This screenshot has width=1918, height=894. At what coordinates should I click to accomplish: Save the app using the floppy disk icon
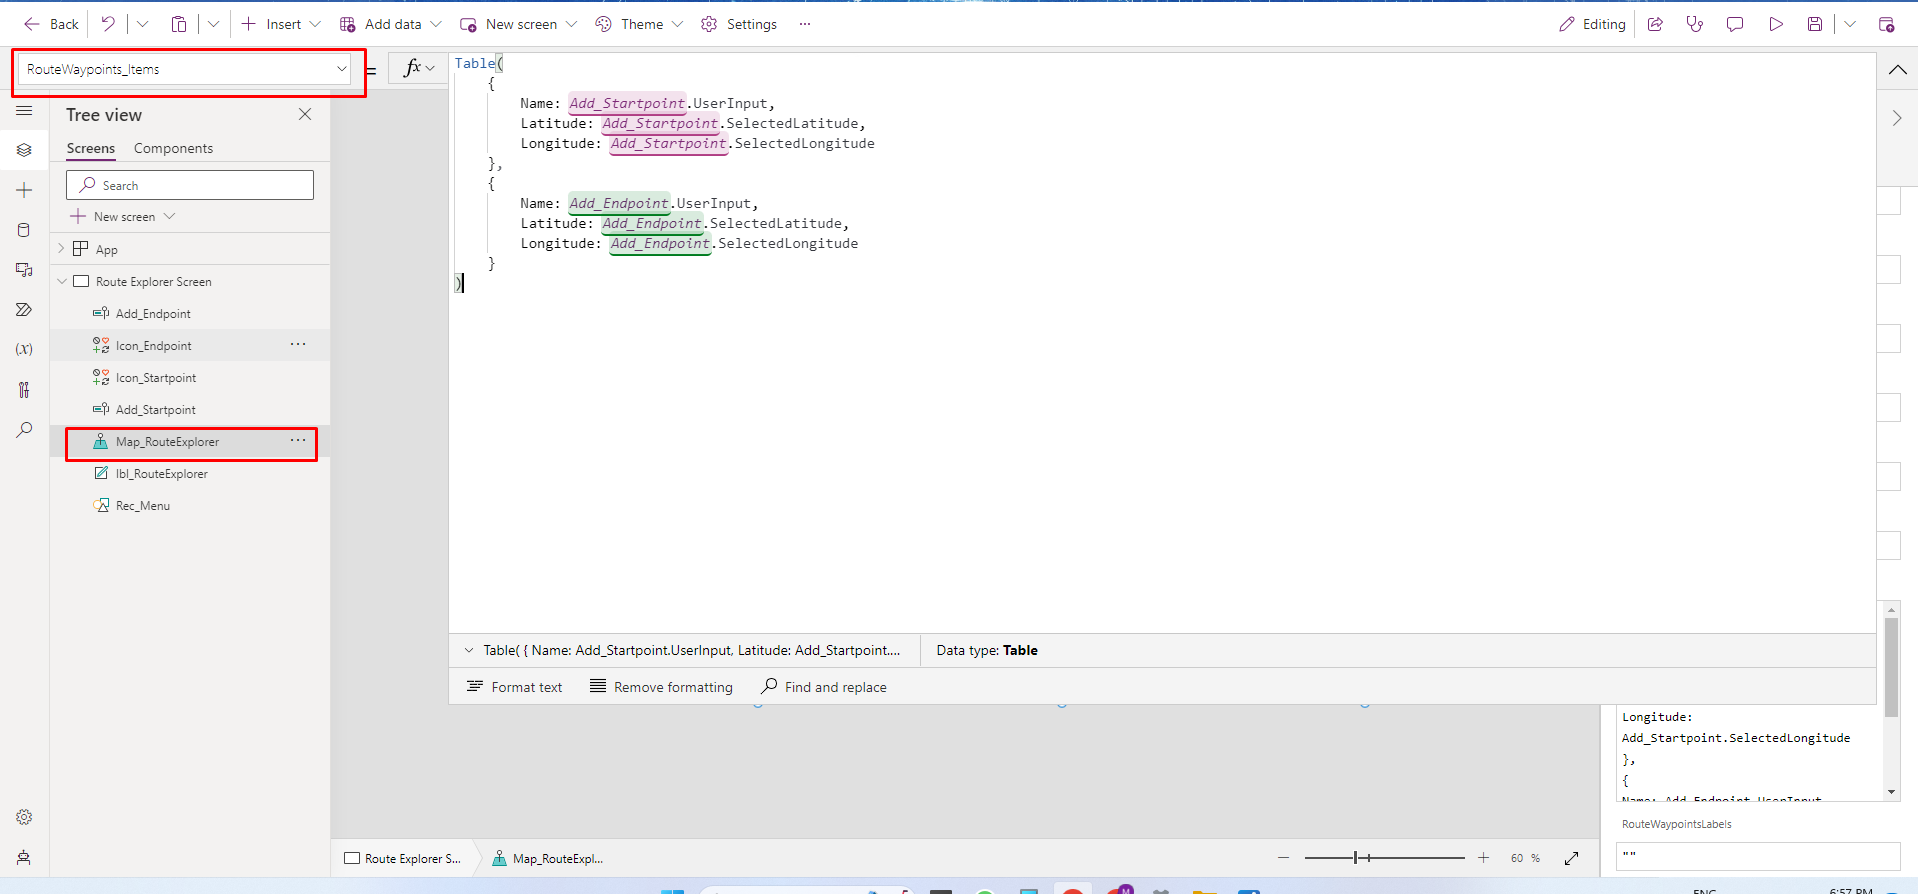coord(1814,24)
